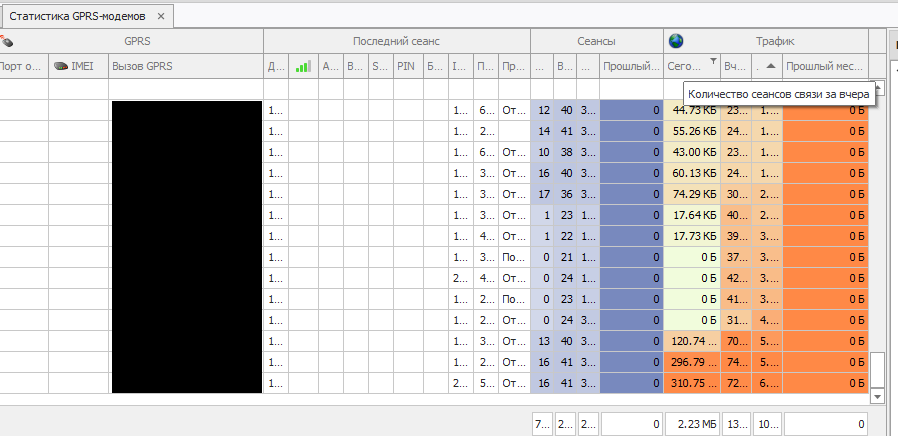This screenshot has width=898, height=436.
Task: Select the cell showing 74.29 КБ
Action: (692, 194)
